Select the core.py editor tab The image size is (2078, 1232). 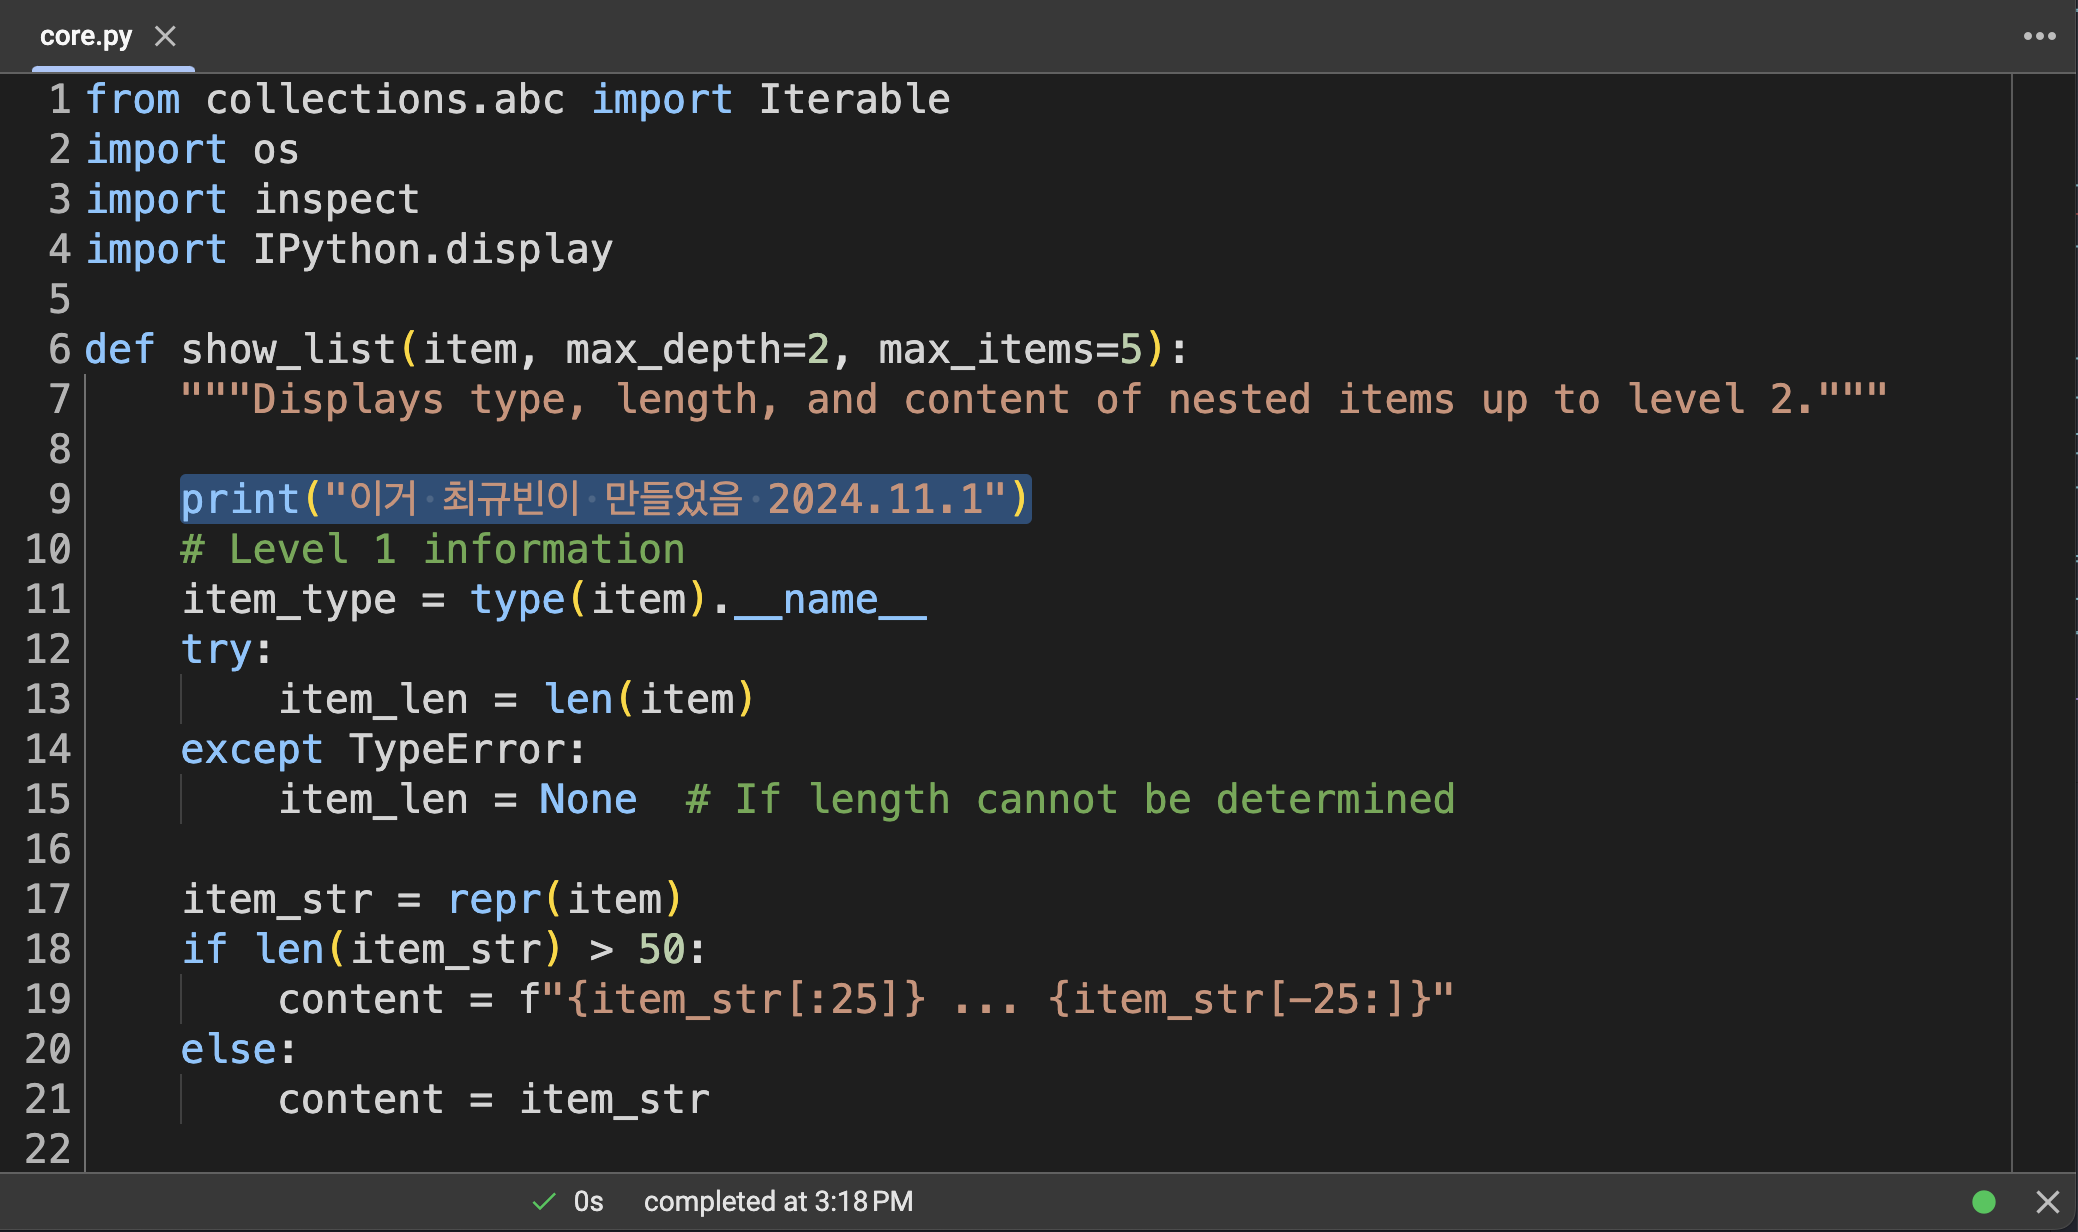(86, 36)
